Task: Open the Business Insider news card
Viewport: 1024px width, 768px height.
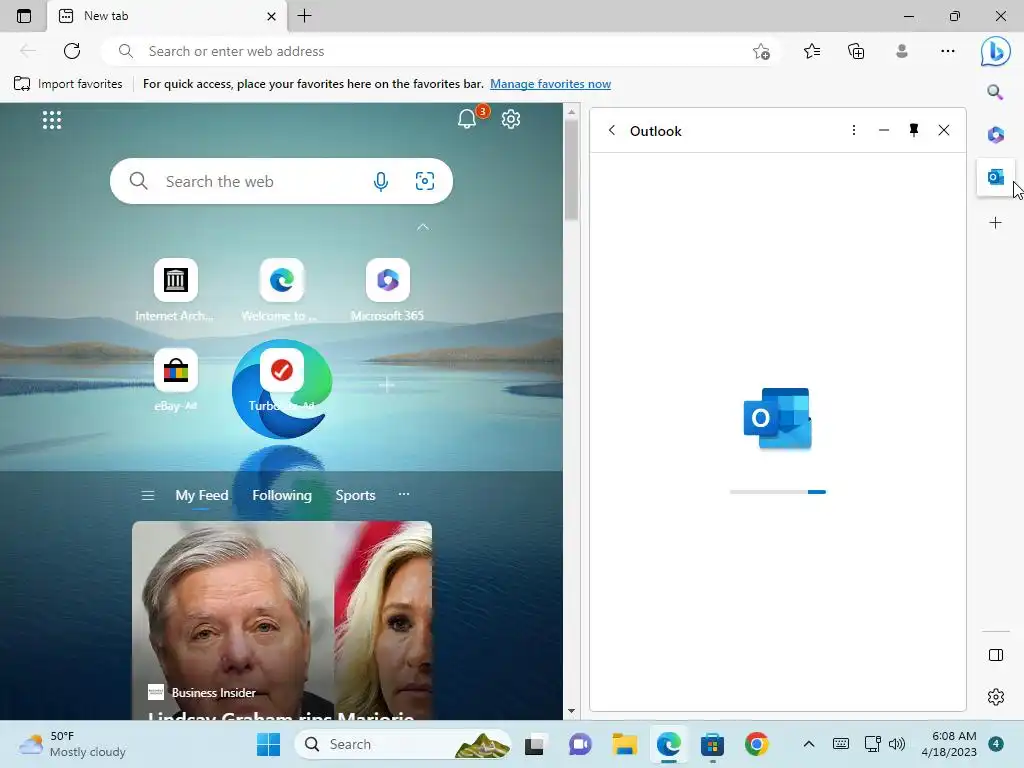Action: coord(281,620)
